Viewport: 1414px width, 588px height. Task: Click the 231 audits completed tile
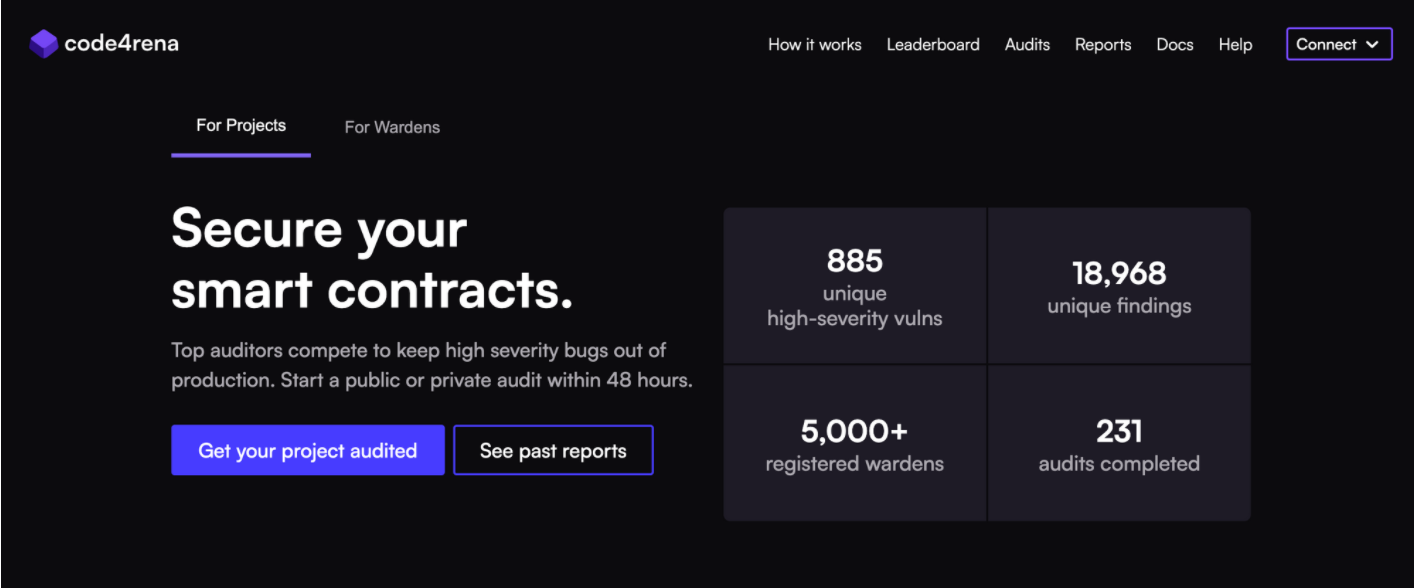click(1119, 444)
